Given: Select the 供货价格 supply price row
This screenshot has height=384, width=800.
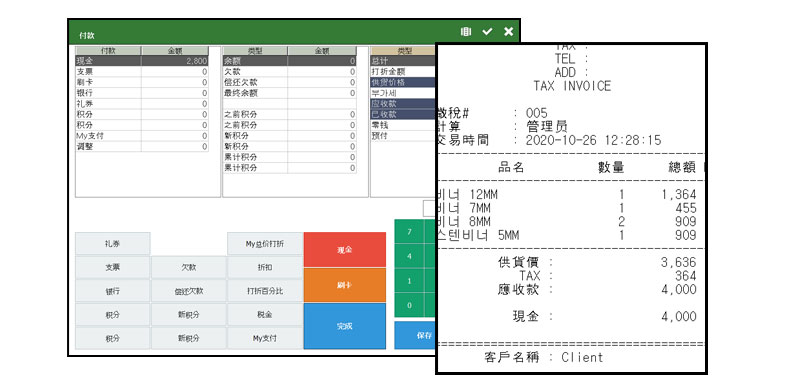Looking at the screenshot, I should [403, 82].
